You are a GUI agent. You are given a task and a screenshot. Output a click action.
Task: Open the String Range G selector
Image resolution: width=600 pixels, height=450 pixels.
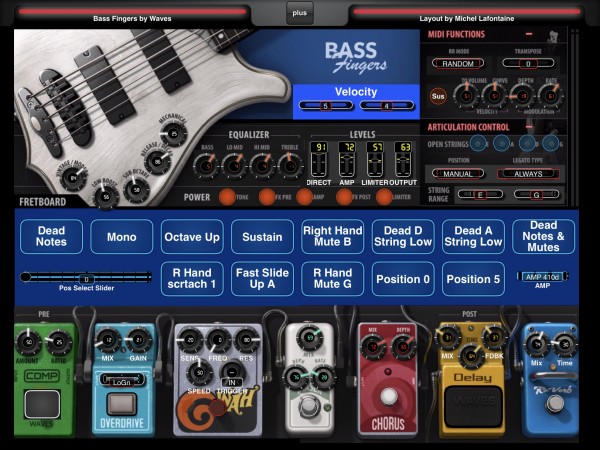536,195
